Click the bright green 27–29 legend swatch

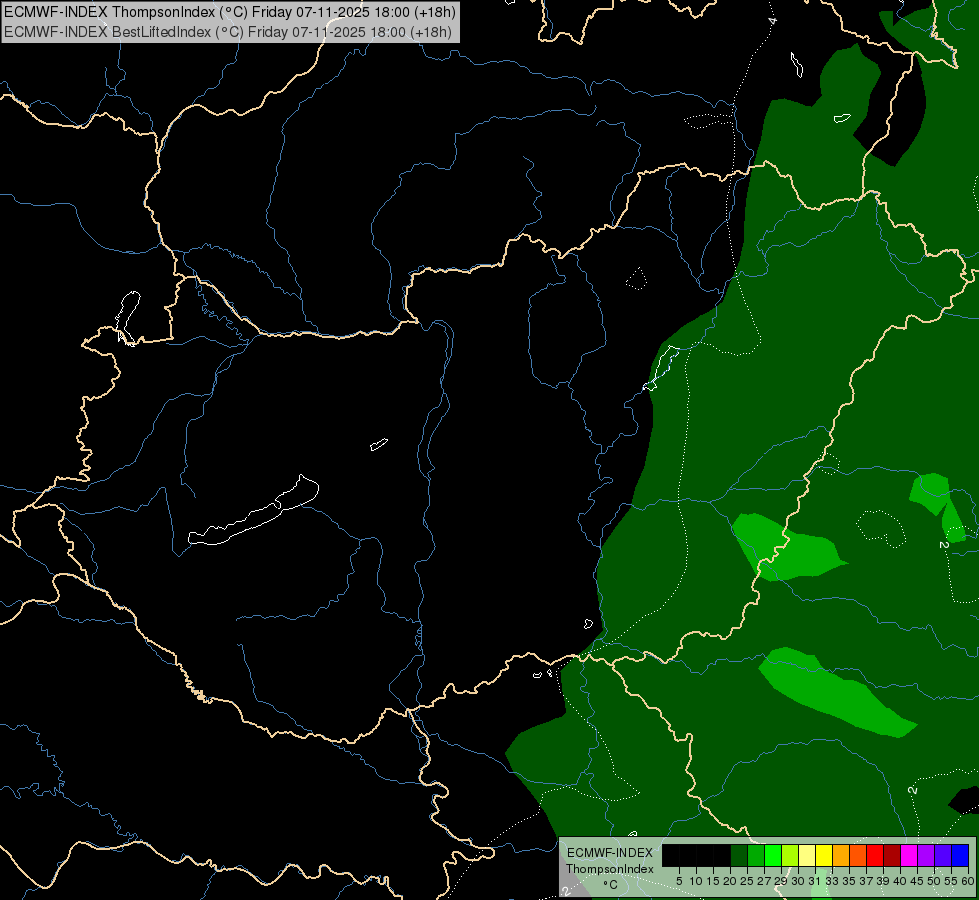(x=773, y=855)
